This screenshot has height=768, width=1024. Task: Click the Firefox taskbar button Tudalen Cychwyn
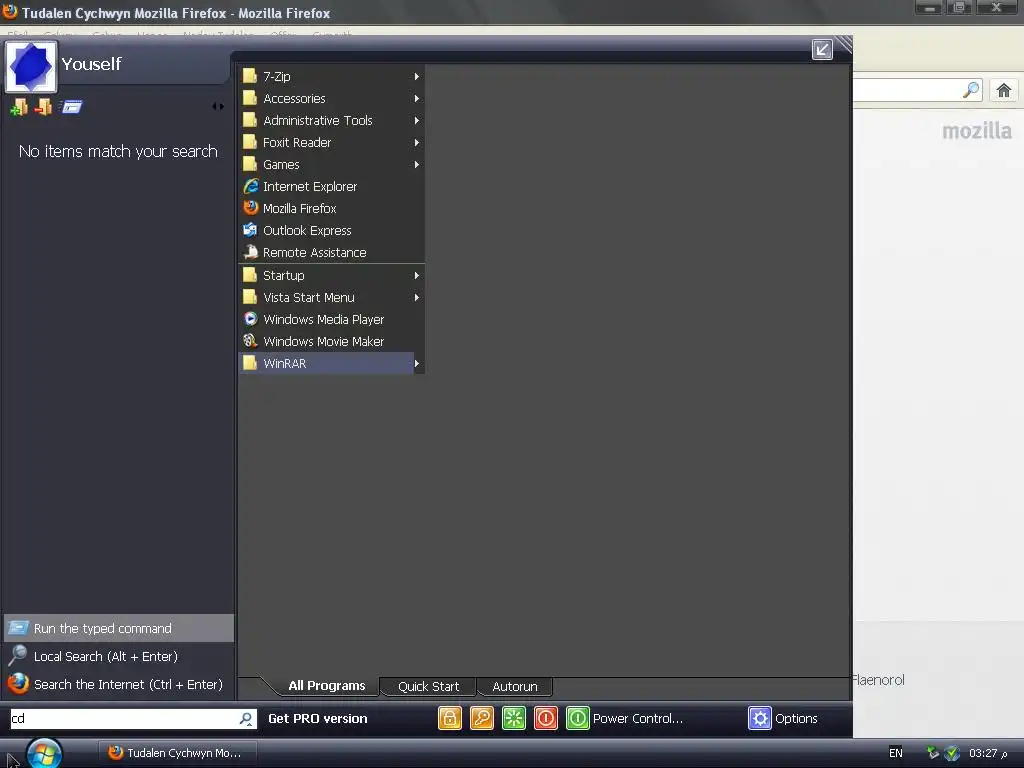point(177,753)
